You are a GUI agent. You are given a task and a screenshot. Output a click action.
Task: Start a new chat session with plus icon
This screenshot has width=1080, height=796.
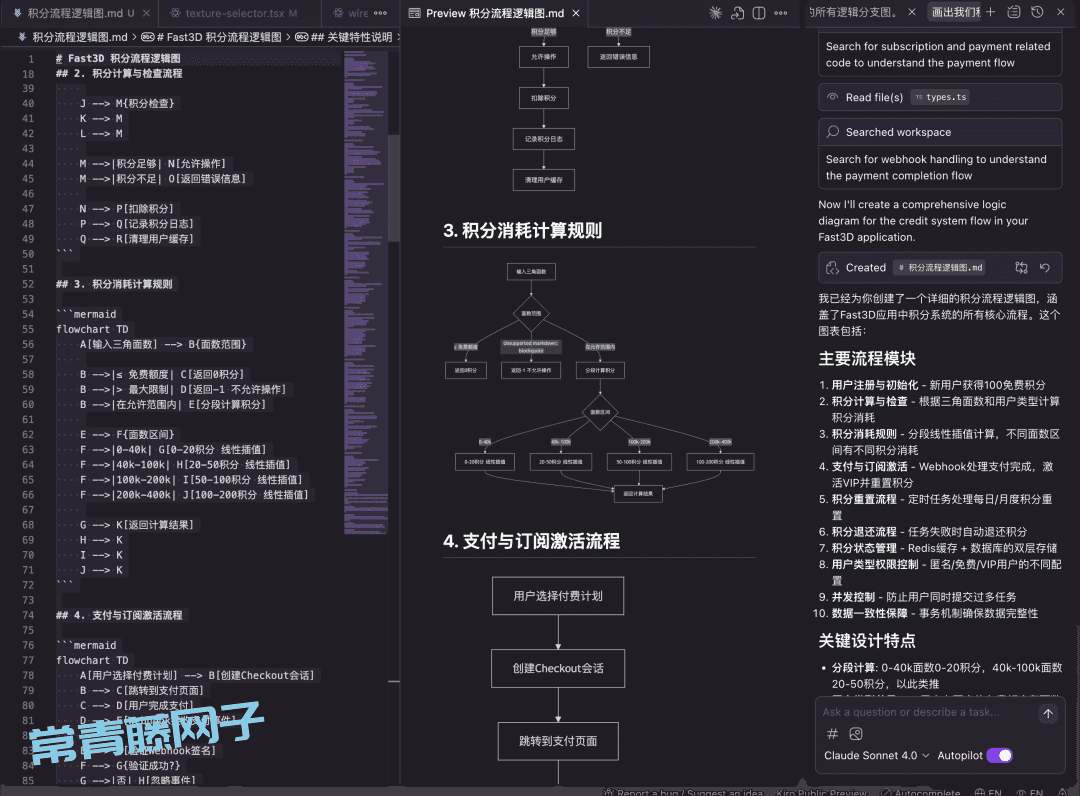click(x=990, y=12)
